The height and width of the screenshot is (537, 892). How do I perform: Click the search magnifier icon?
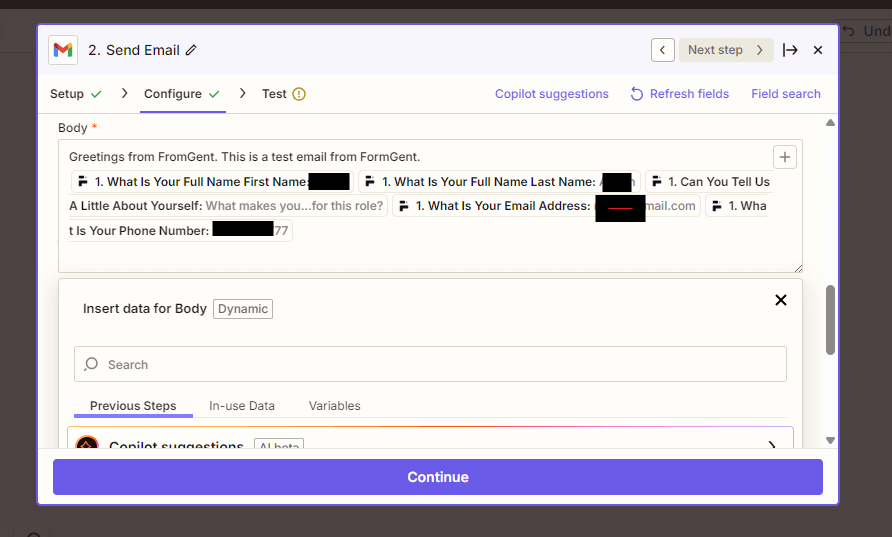[x=91, y=364]
